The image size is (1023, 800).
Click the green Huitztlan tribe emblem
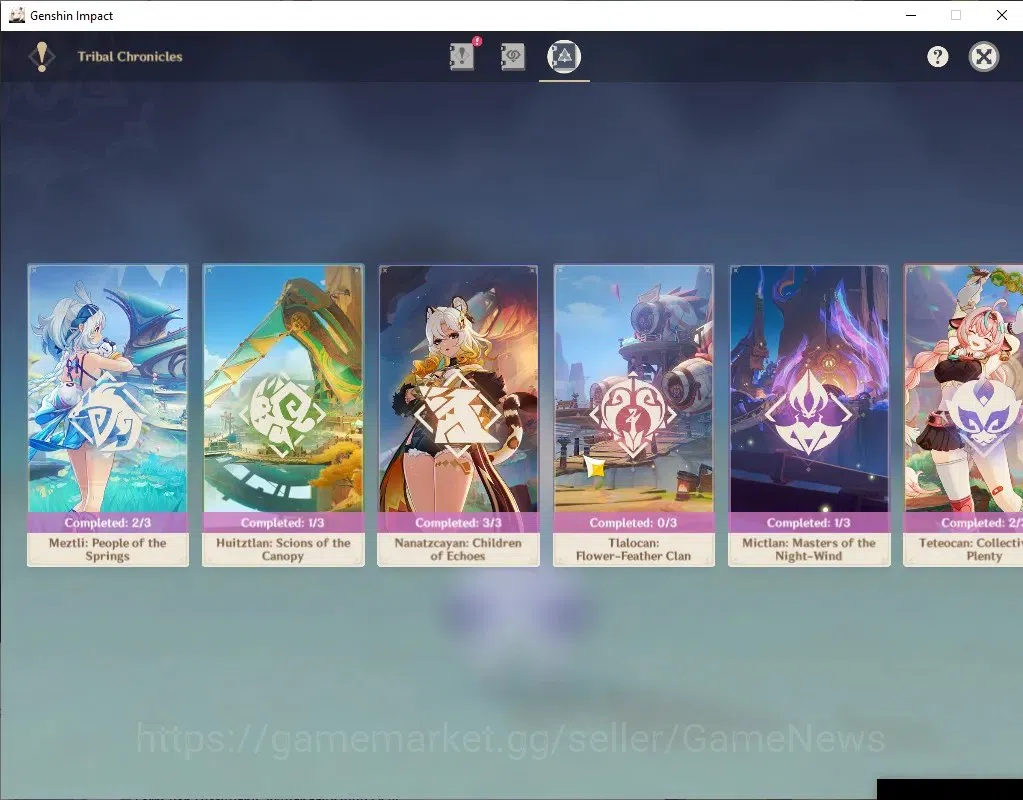282,414
